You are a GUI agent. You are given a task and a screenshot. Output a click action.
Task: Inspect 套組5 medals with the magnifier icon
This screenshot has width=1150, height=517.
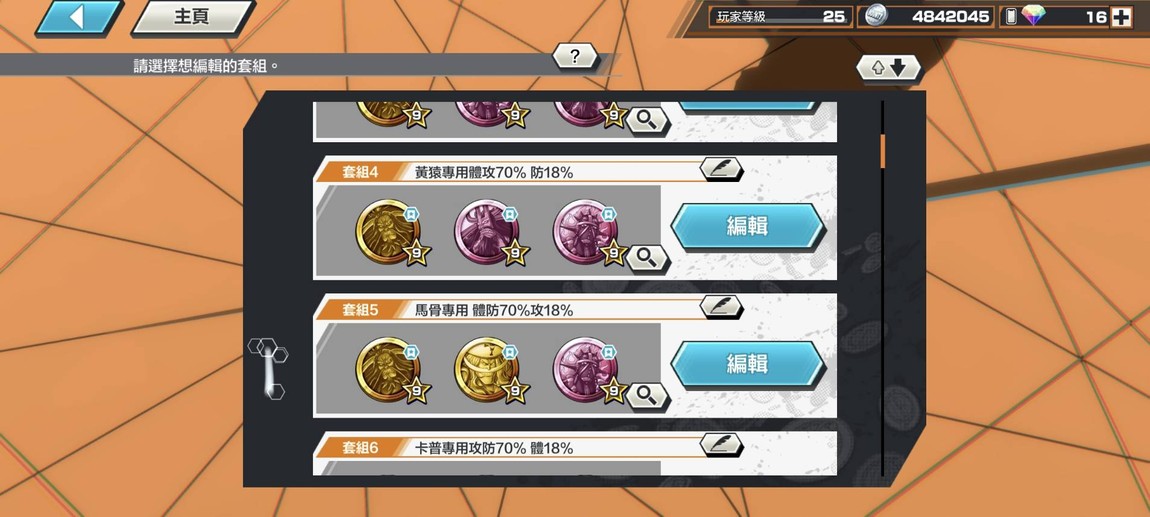click(x=646, y=395)
